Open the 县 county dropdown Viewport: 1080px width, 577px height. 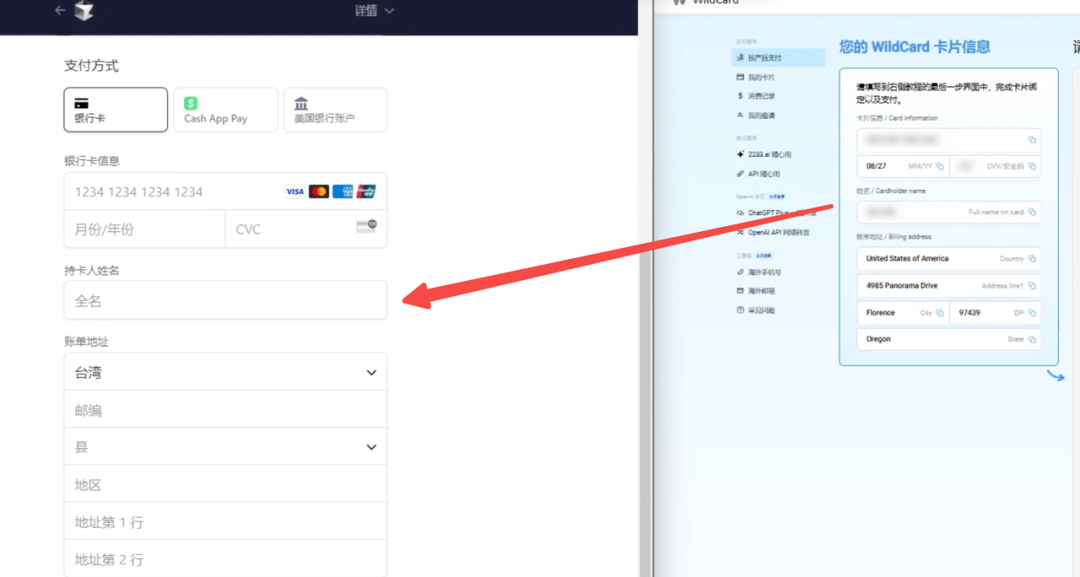click(x=225, y=447)
